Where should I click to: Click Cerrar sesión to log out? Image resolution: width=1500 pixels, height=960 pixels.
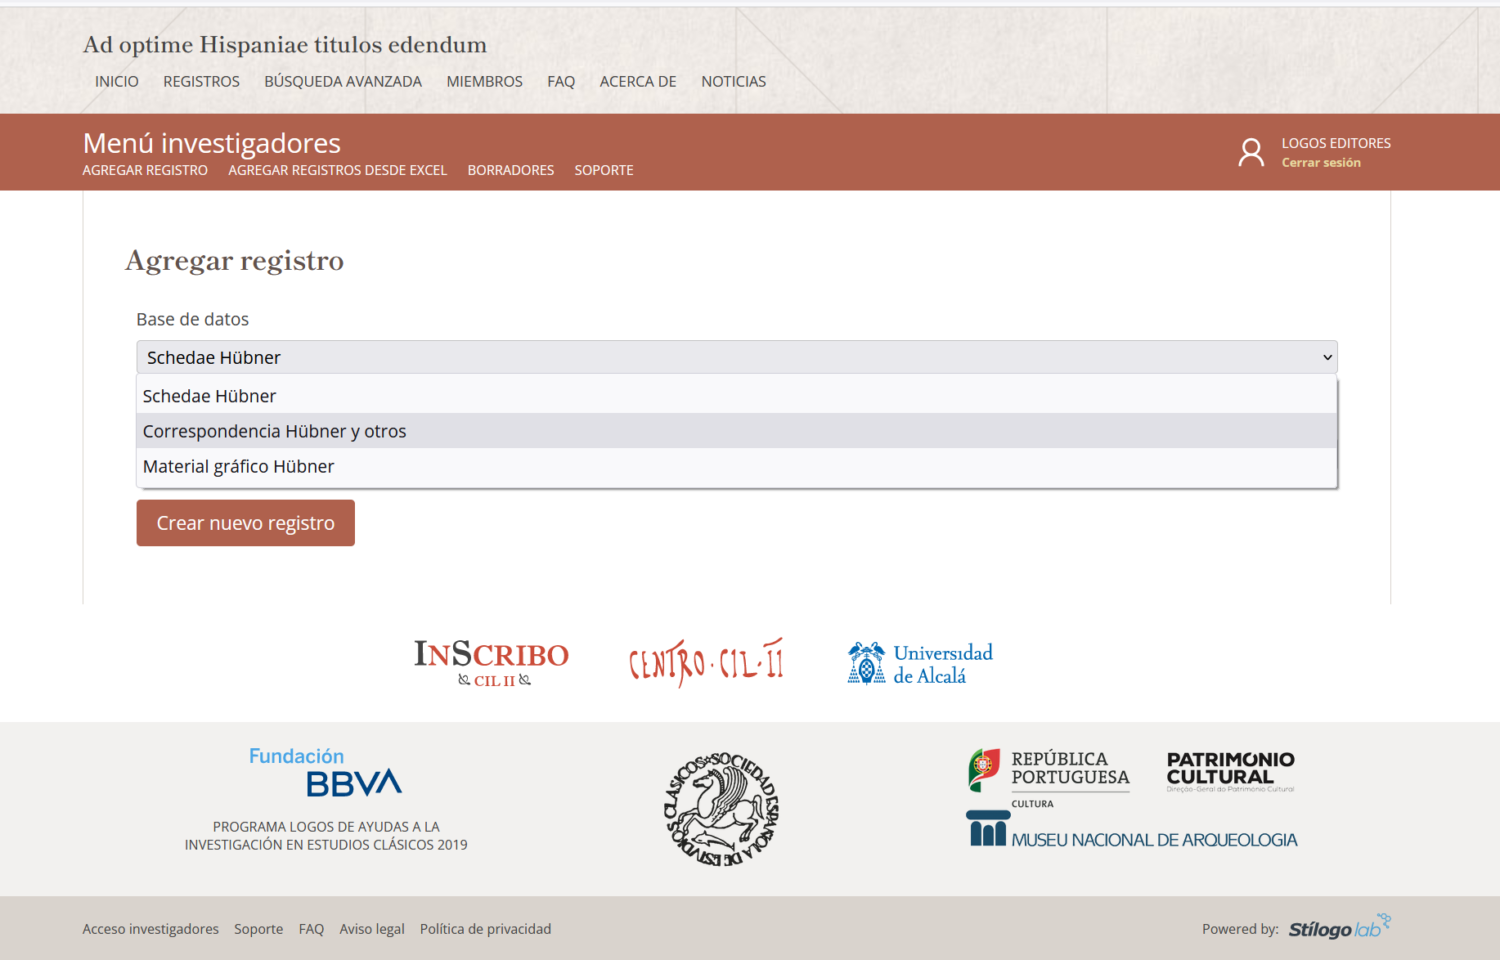click(1321, 162)
